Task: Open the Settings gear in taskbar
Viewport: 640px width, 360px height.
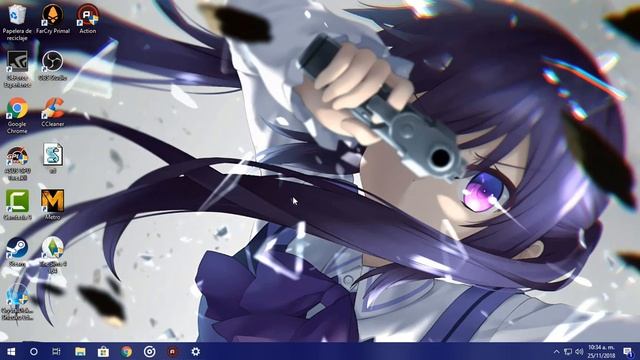Action: (x=196, y=351)
